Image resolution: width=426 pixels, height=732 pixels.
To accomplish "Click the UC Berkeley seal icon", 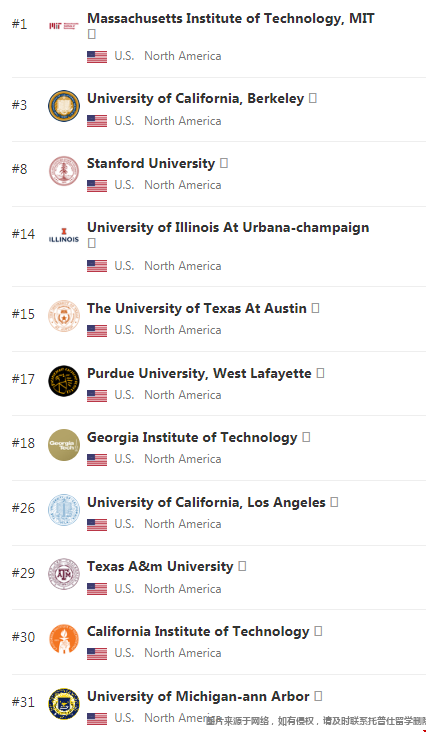I will point(64,106).
